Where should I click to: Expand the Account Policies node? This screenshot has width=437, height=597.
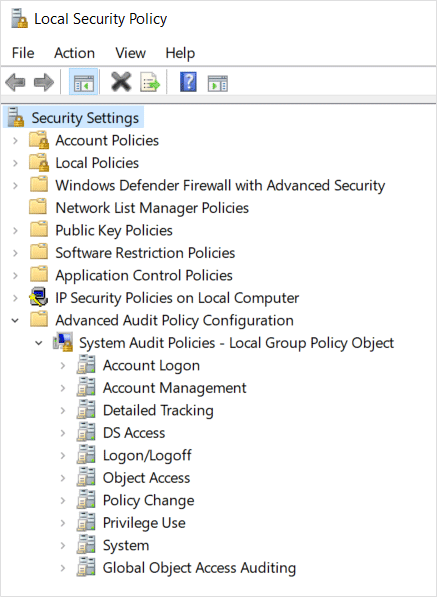[15, 140]
